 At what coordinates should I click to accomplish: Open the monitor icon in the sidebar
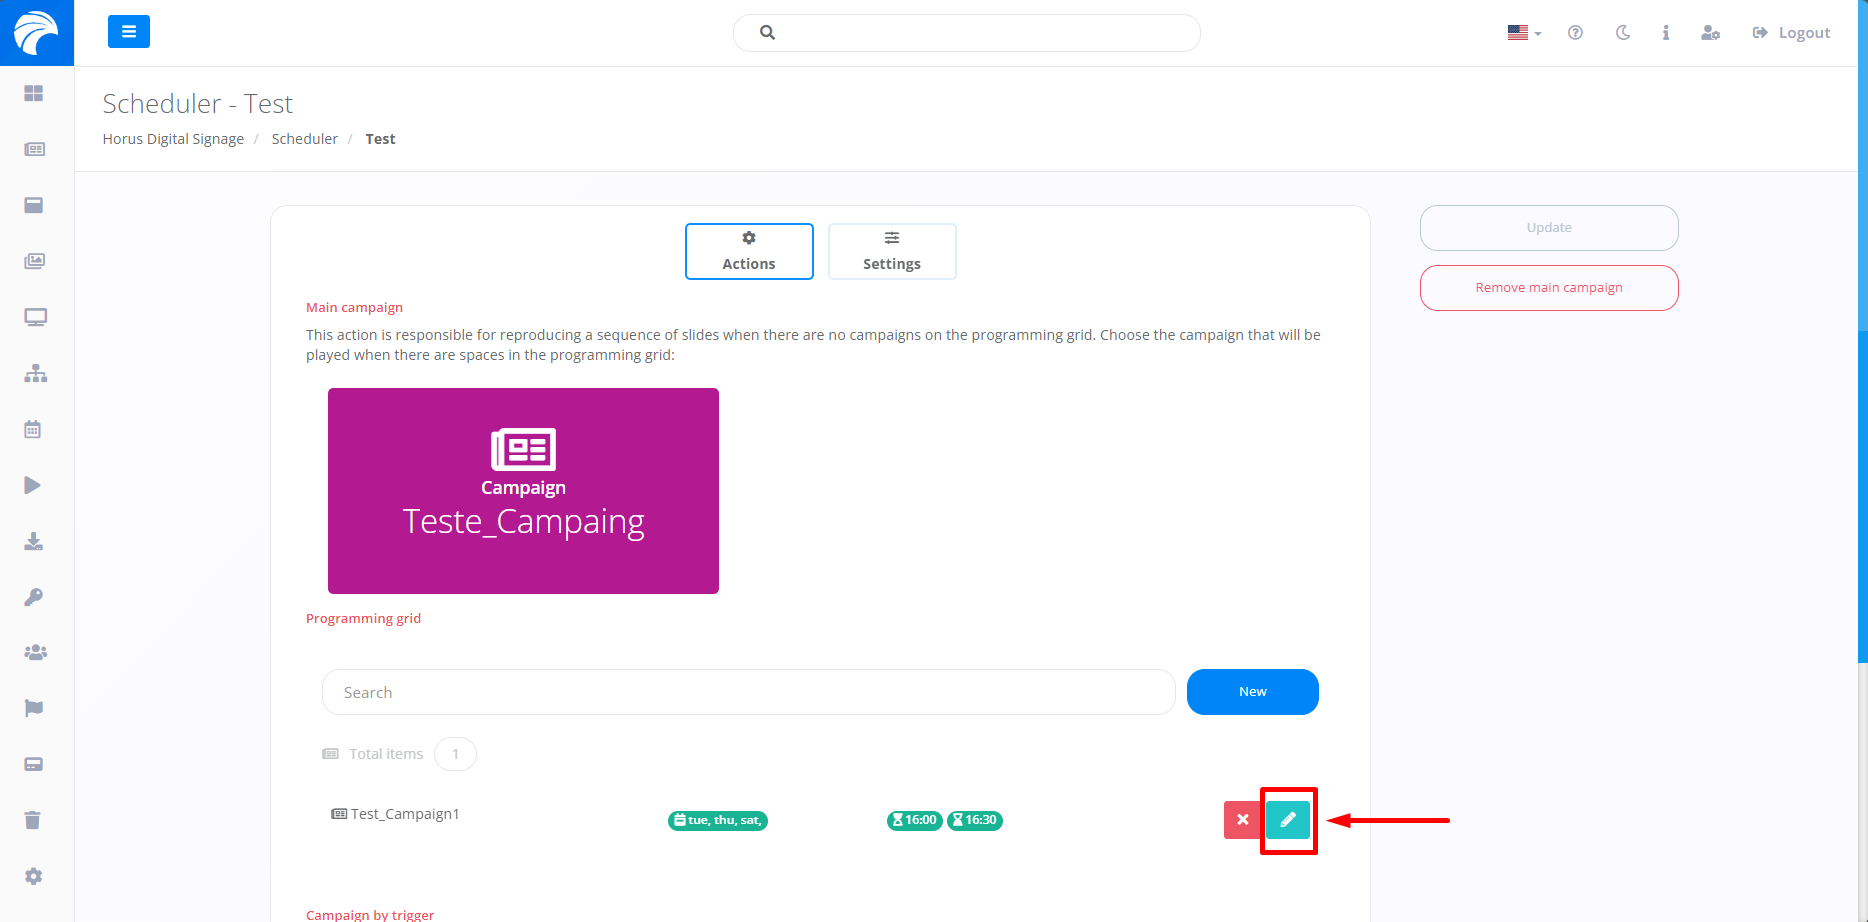tap(35, 318)
